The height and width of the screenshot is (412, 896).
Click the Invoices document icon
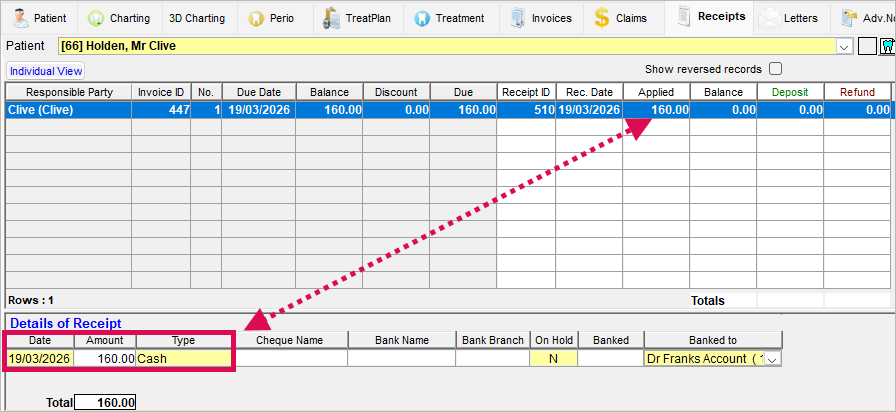(518, 18)
